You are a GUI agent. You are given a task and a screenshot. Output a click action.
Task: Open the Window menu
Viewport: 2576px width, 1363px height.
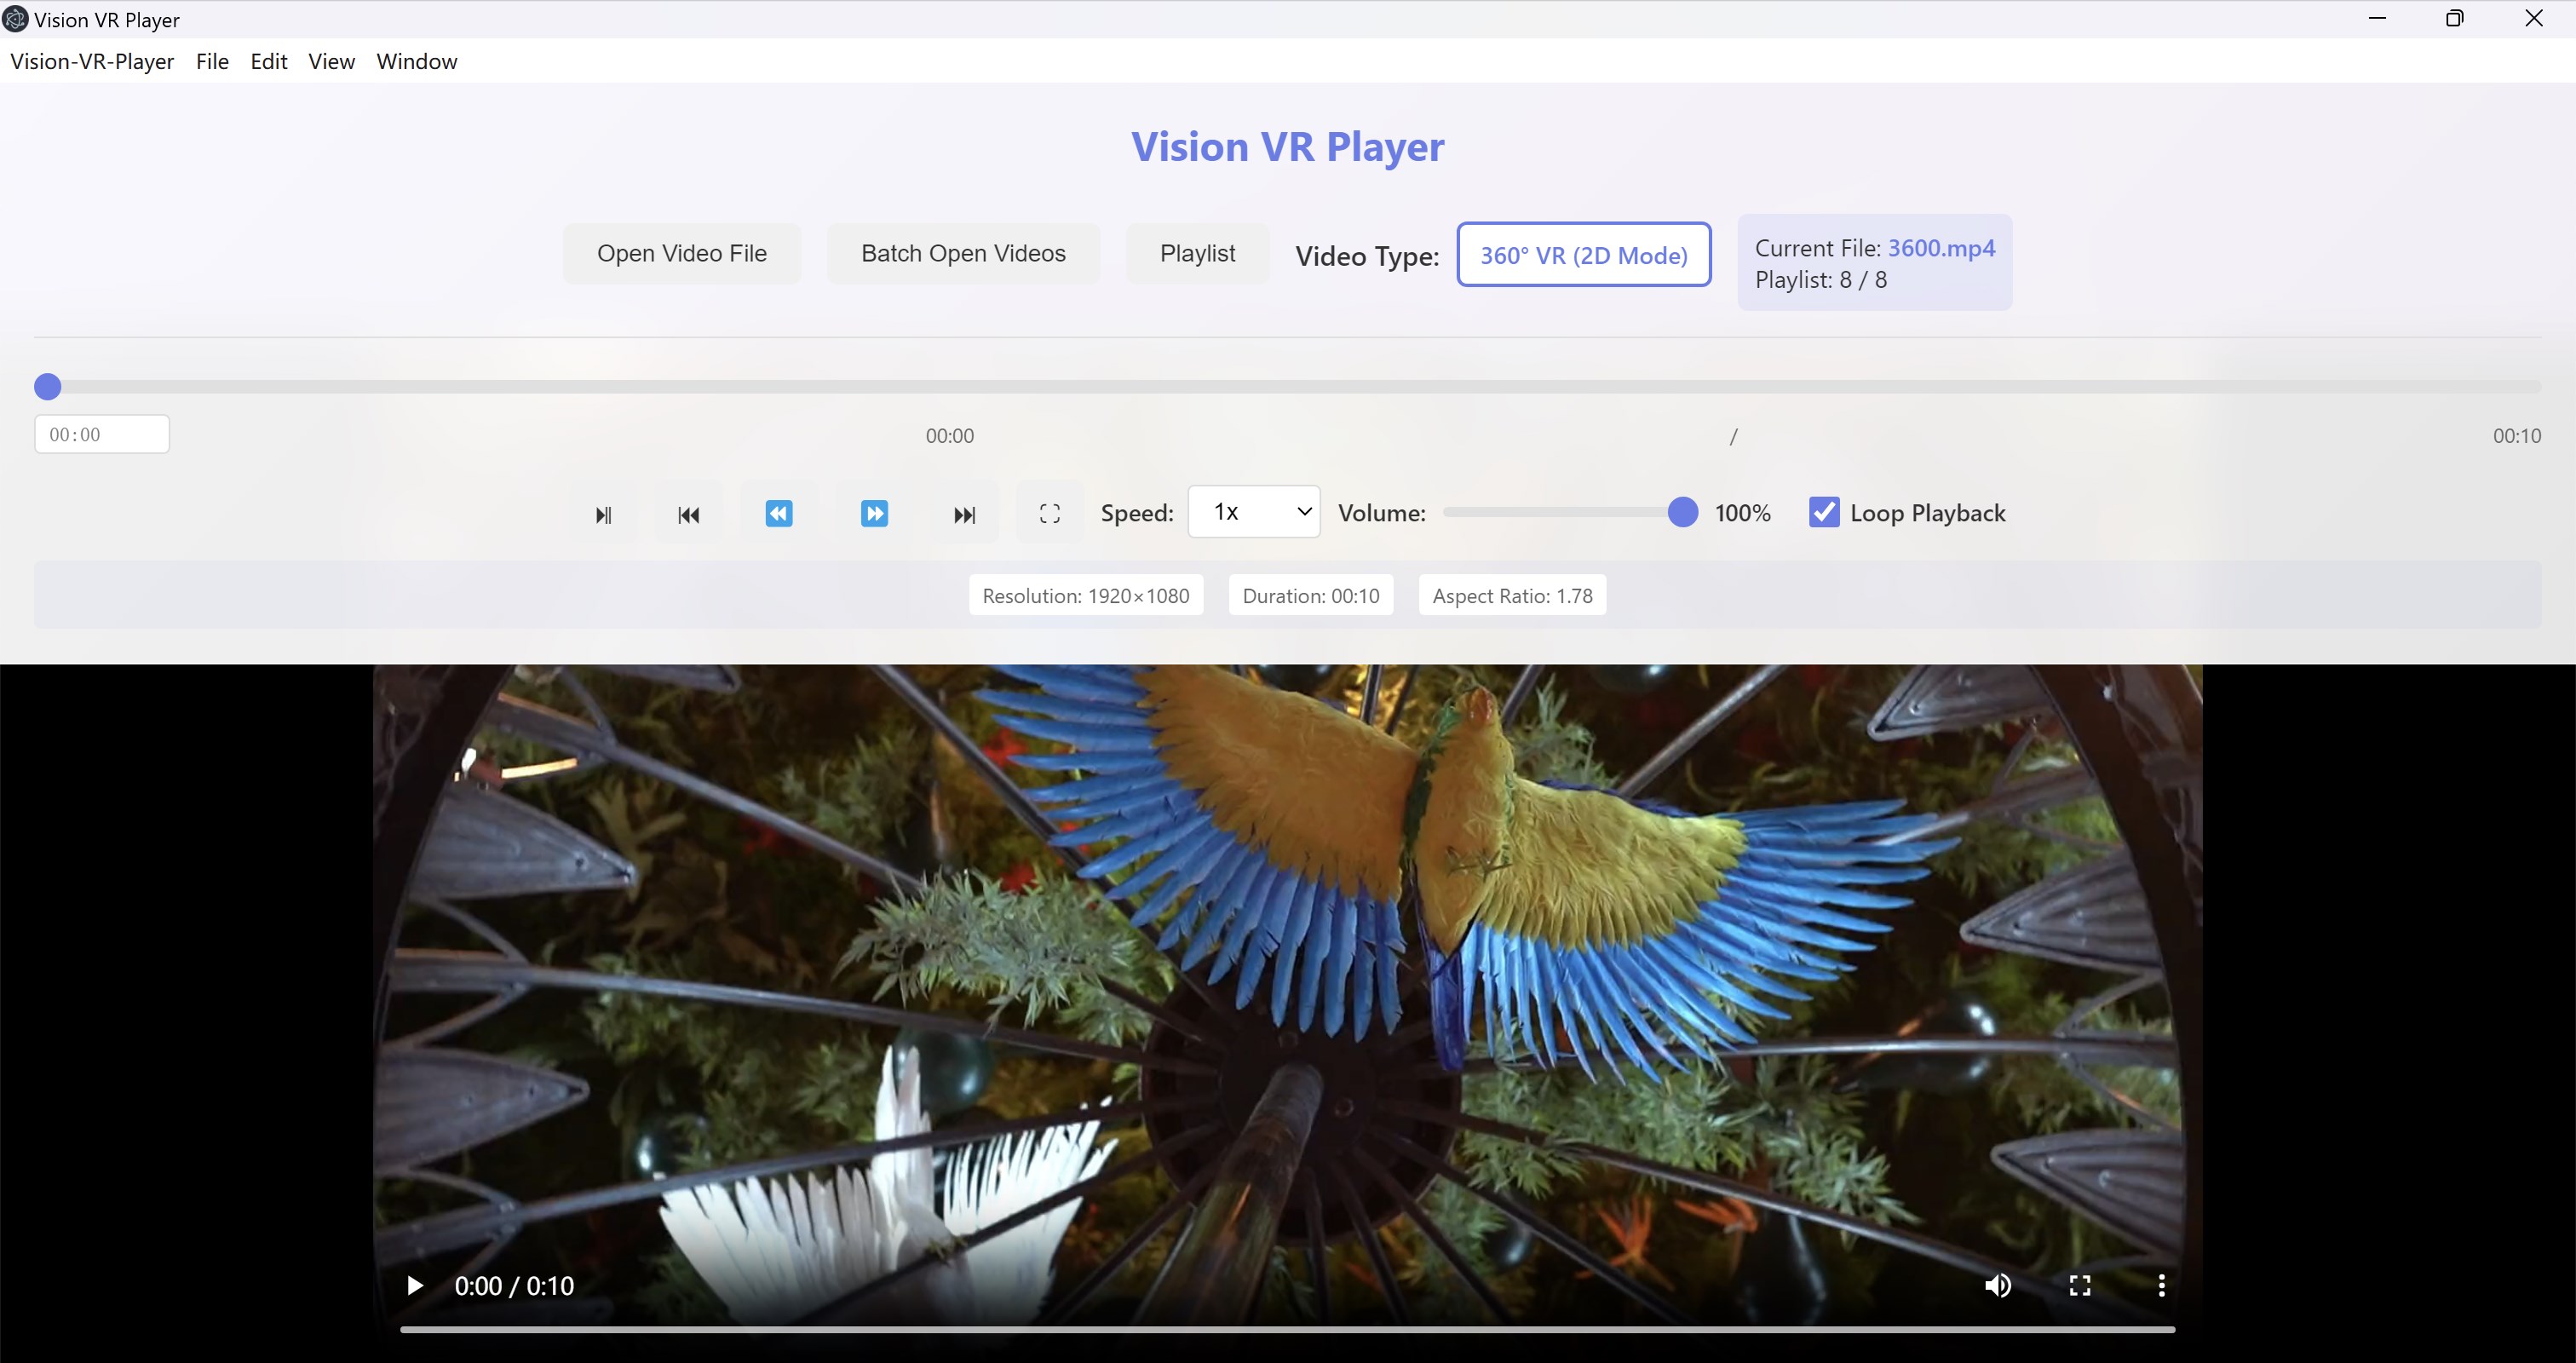(x=416, y=61)
